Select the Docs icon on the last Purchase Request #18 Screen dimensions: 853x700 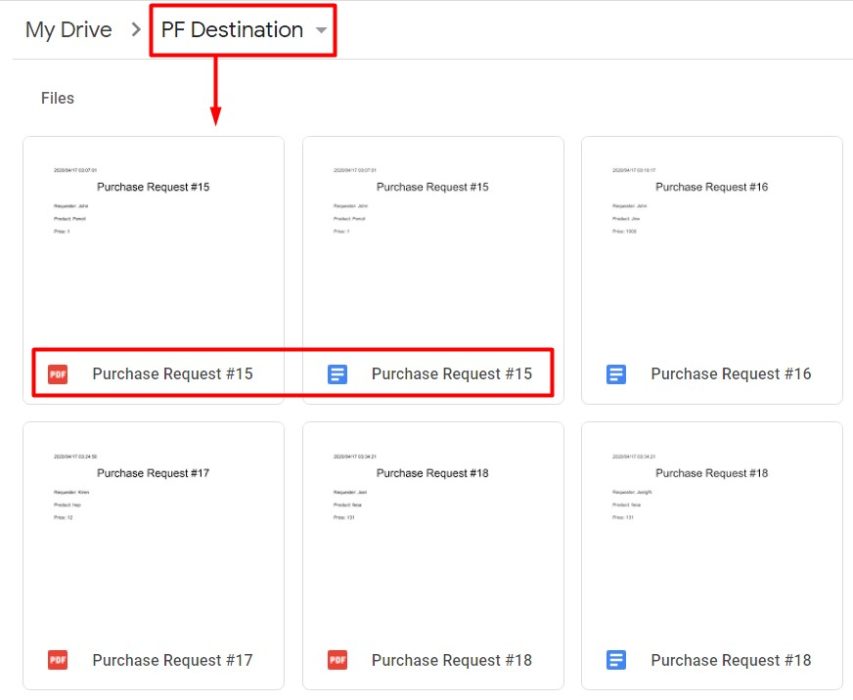pos(615,660)
